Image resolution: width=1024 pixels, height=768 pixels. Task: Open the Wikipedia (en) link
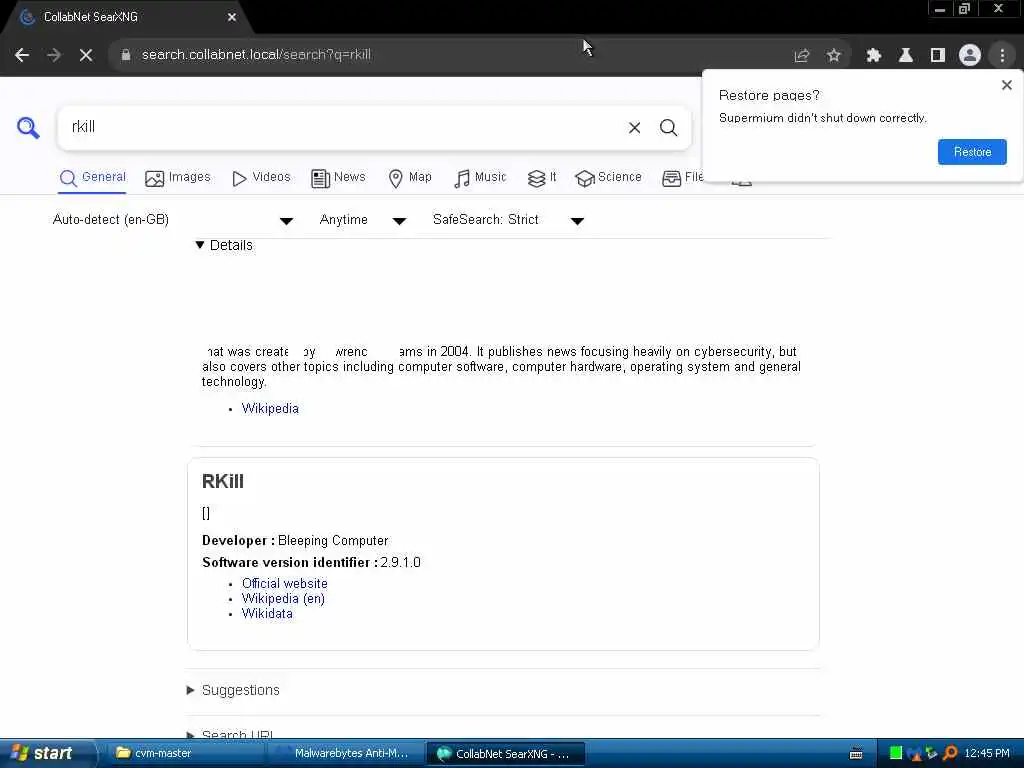(283, 598)
